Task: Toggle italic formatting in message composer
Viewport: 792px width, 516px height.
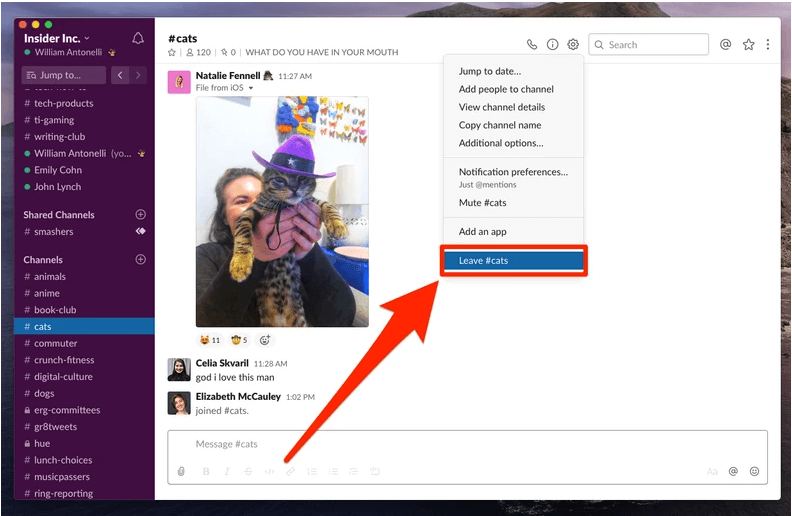Action: (227, 471)
